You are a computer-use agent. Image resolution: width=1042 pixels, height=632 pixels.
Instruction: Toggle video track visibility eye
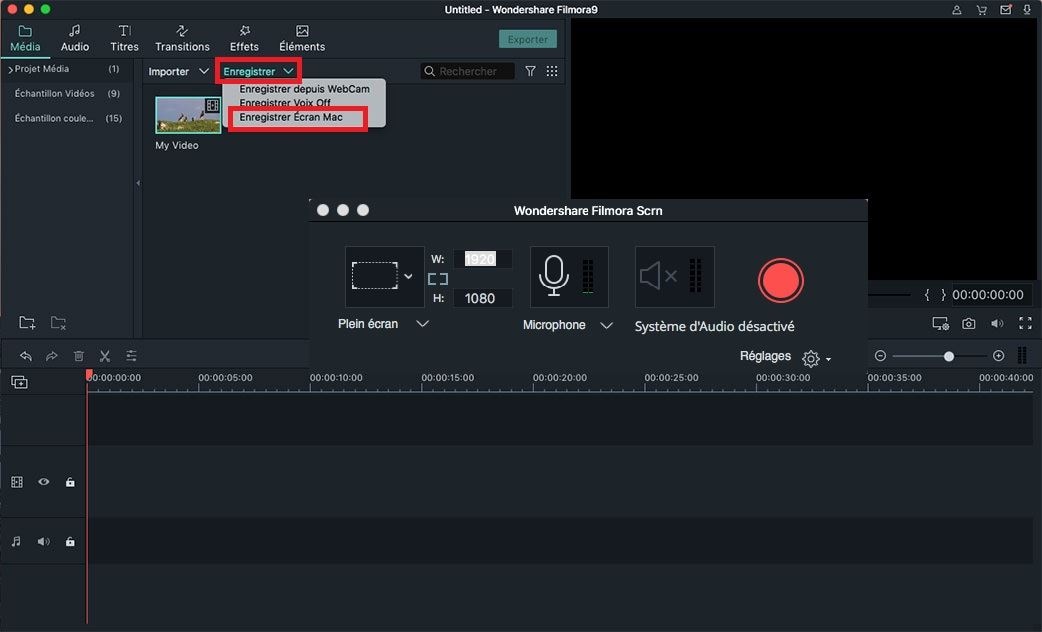coord(44,482)
